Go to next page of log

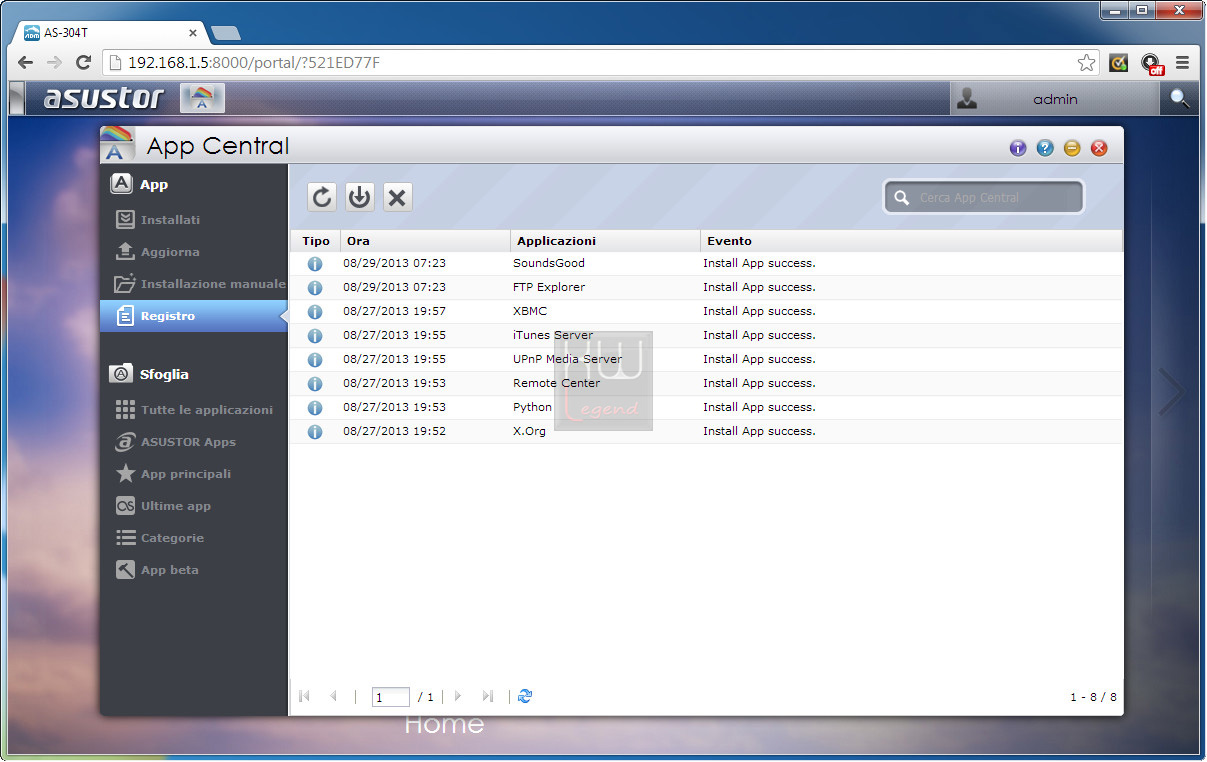[x=458, y=696]
